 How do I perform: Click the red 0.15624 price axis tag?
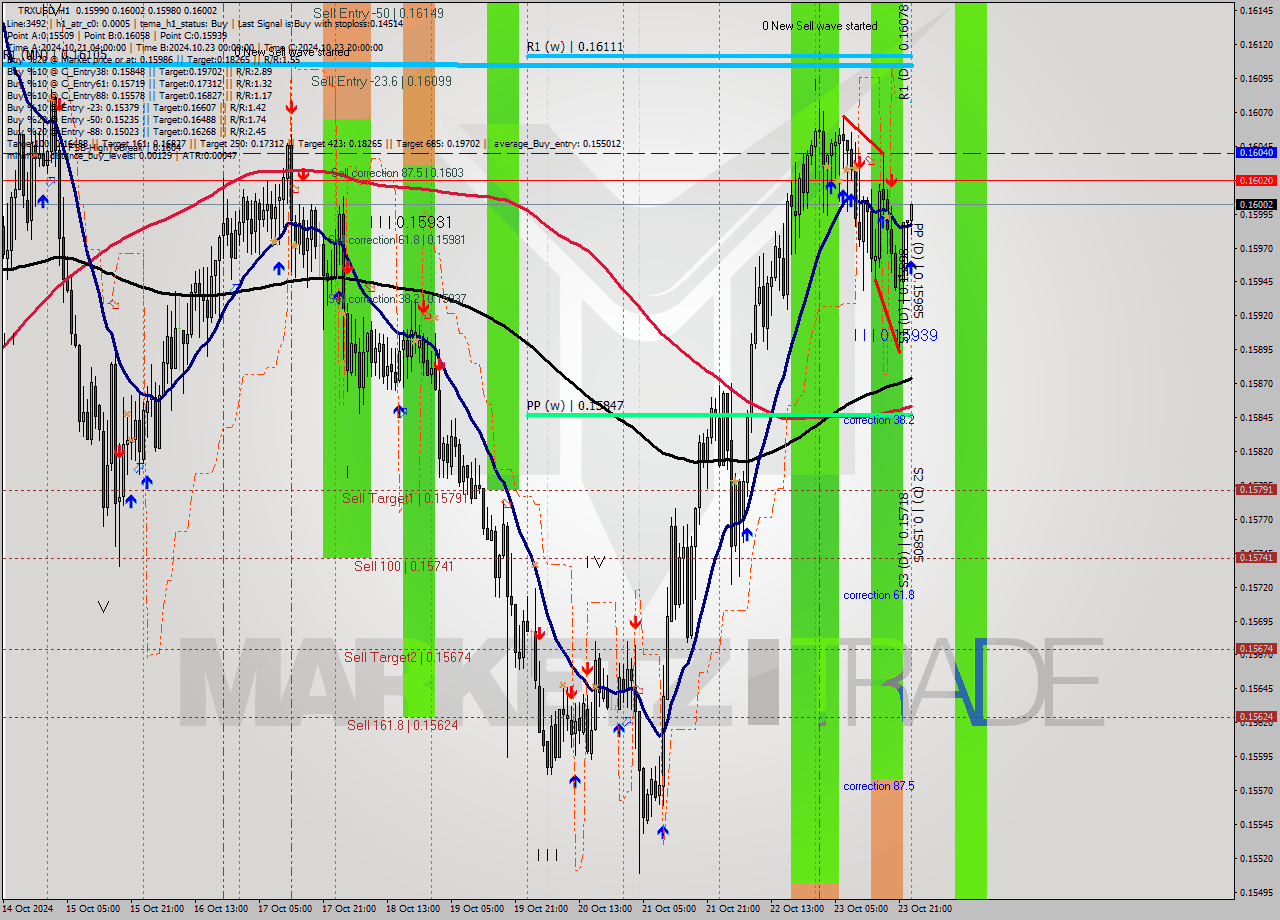tap(1256, 716)
